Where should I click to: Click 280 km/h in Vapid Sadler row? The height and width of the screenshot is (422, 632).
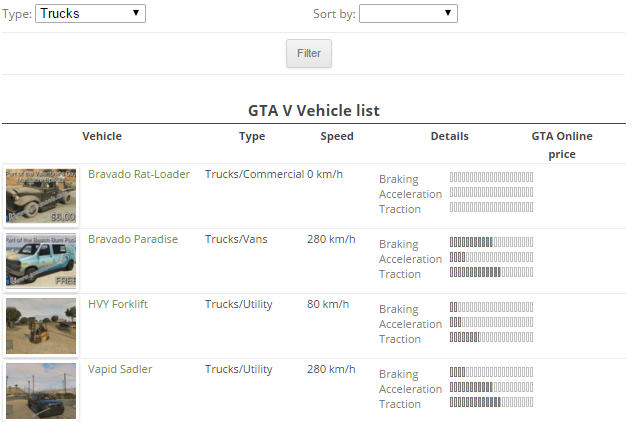[331, 369]
